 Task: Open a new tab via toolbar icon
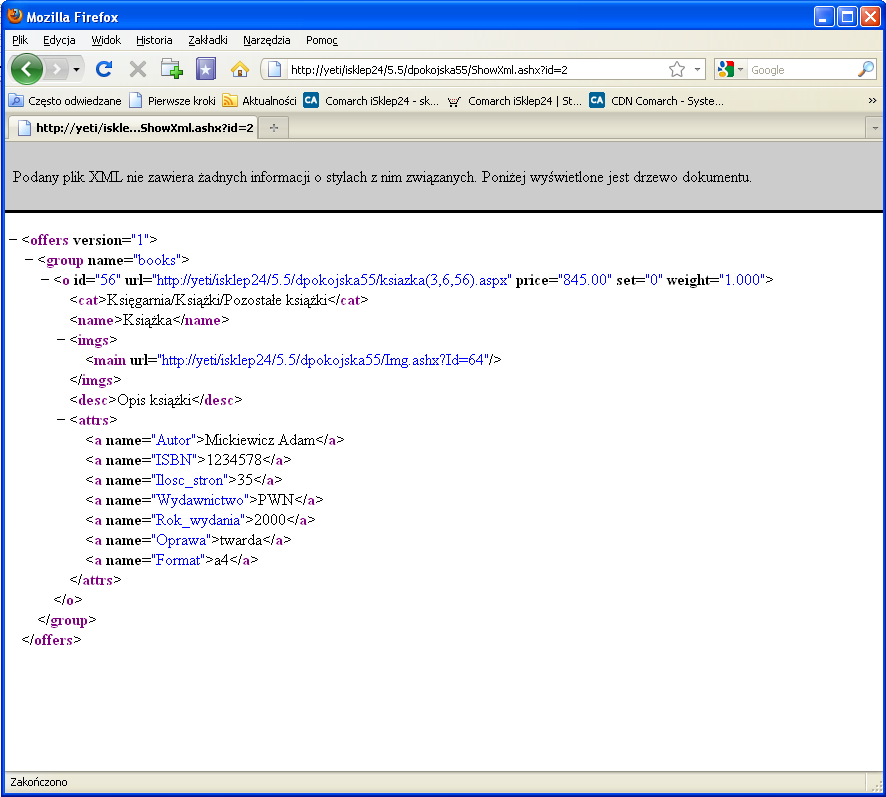point(171,69)
